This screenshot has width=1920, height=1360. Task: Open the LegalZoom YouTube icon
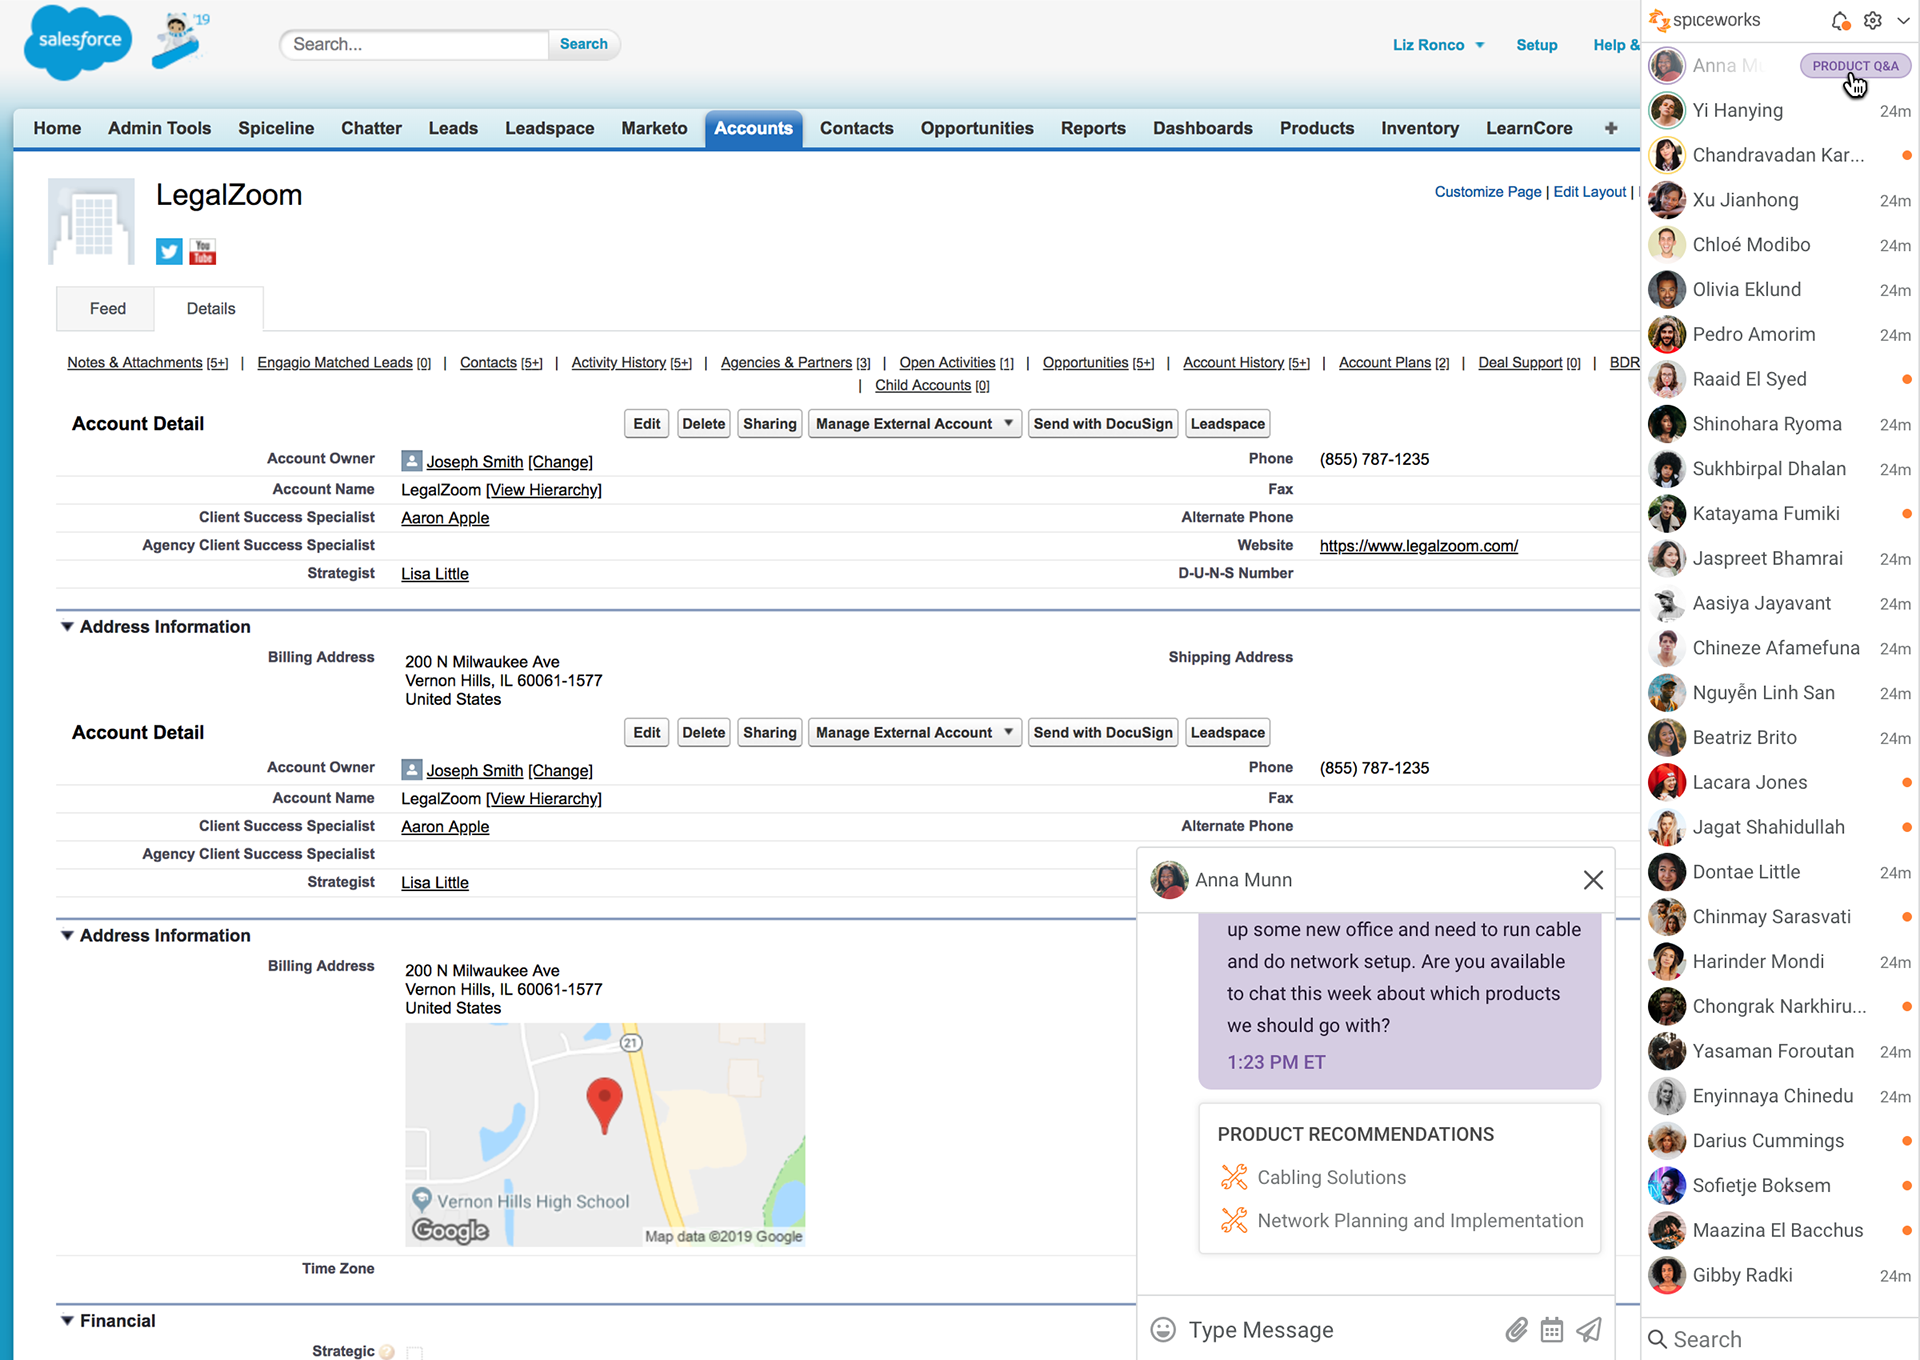pyautogui.click(x=203, y=251)
